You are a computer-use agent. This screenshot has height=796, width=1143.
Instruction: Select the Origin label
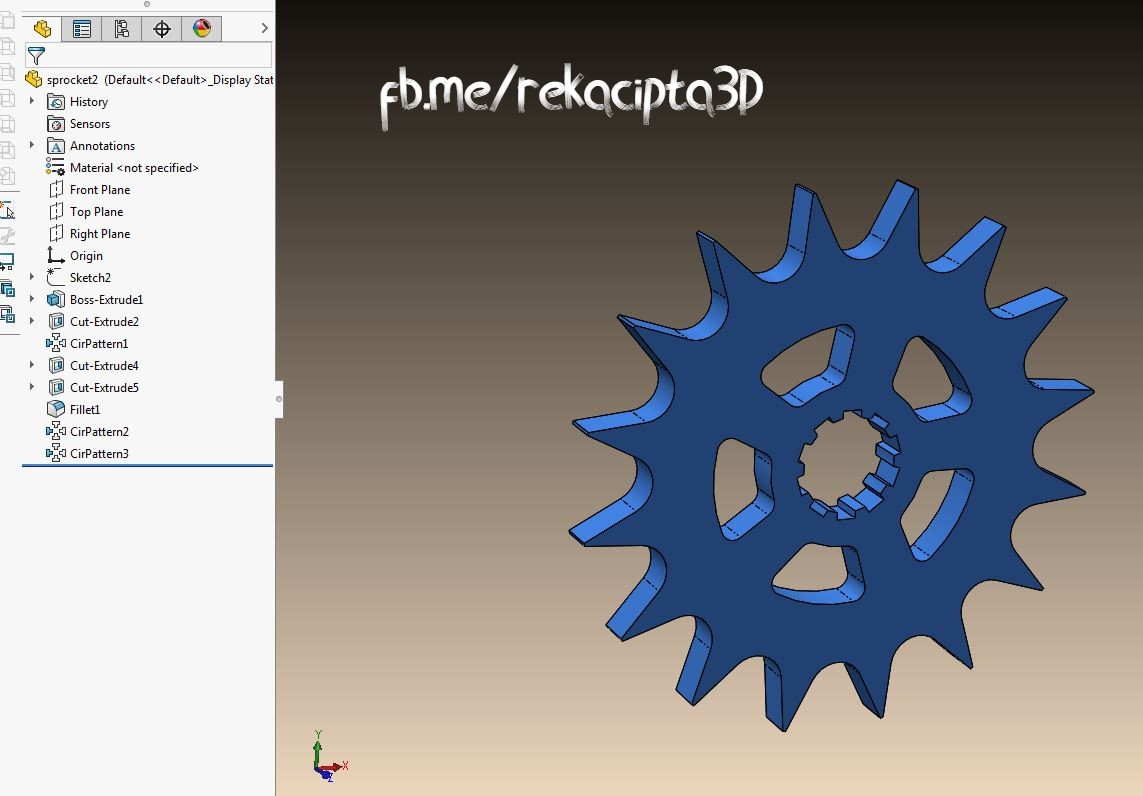pyautogui.click(x=86, y=256)
